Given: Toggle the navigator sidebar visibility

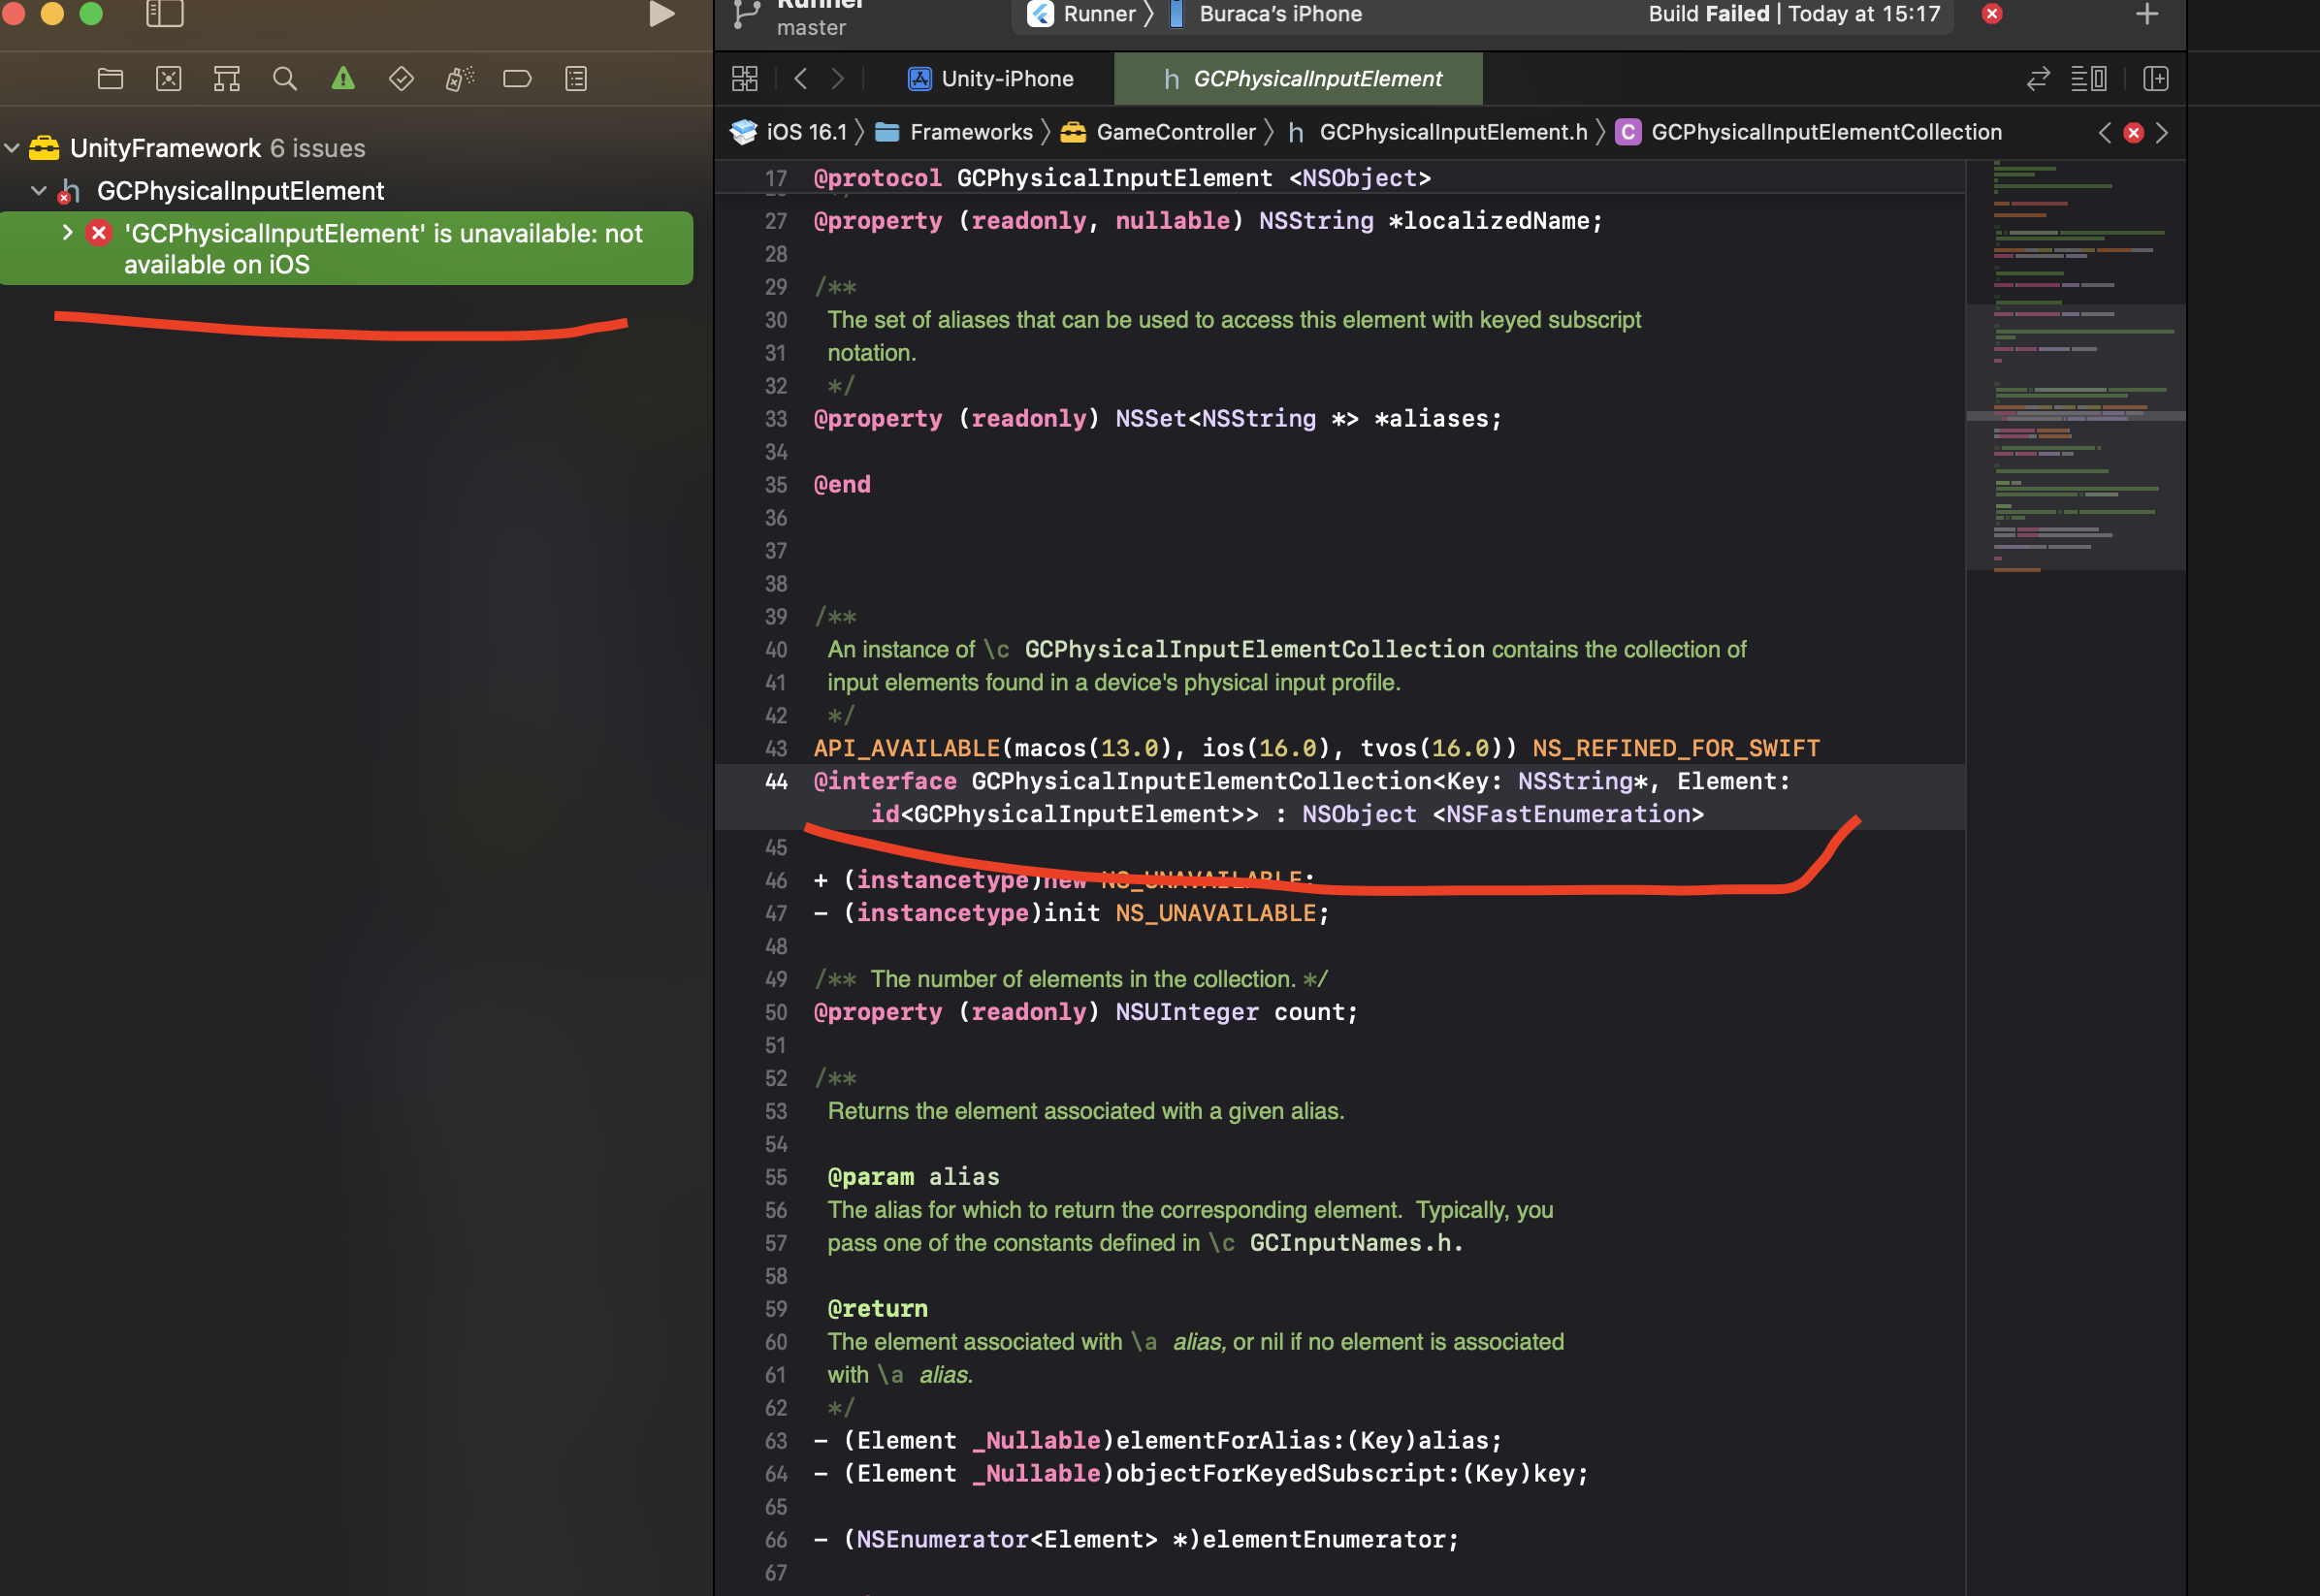Looking at the screenshot, I should click(163, 15).
